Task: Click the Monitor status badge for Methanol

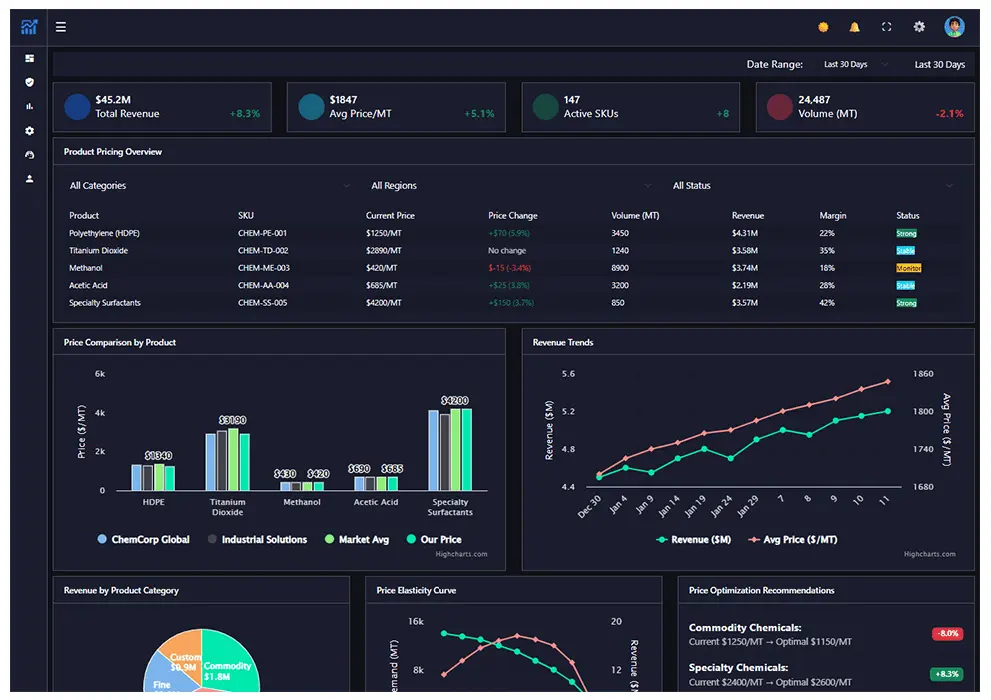Action: (911, 268)
